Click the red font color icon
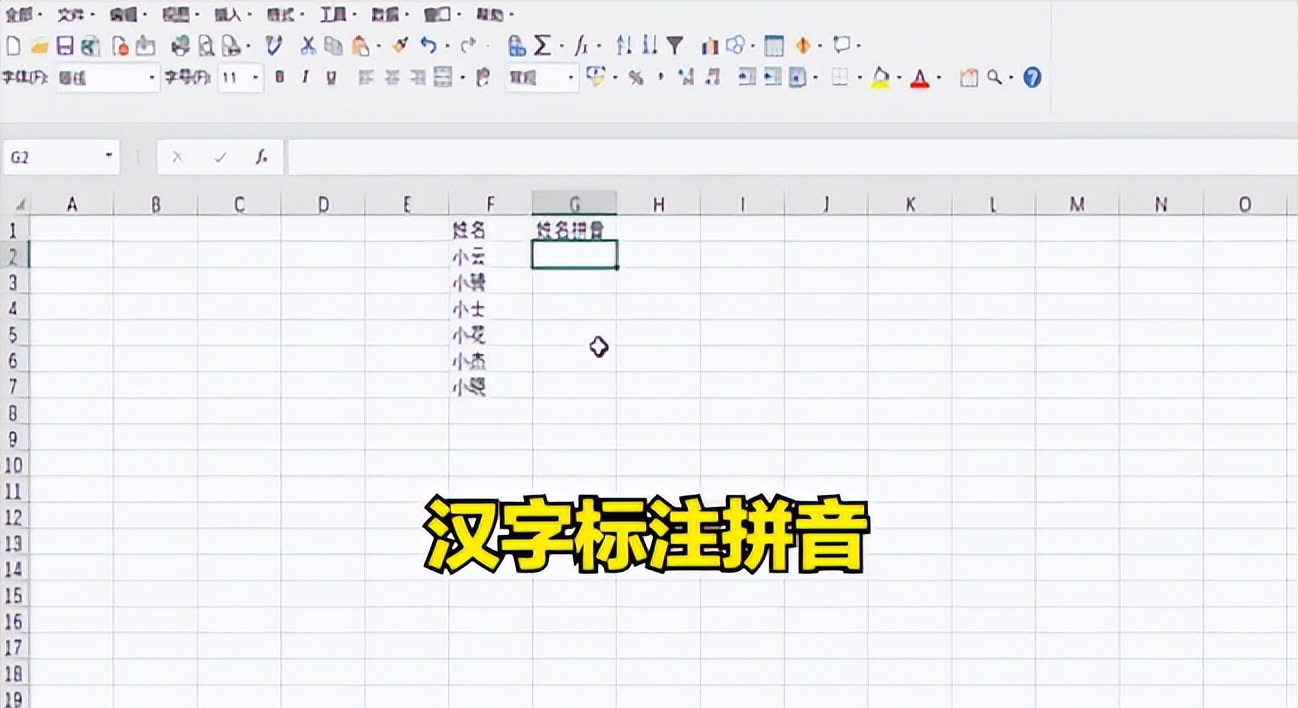Viewport: 1298px width, 708px height. click(x=920, y=78)
